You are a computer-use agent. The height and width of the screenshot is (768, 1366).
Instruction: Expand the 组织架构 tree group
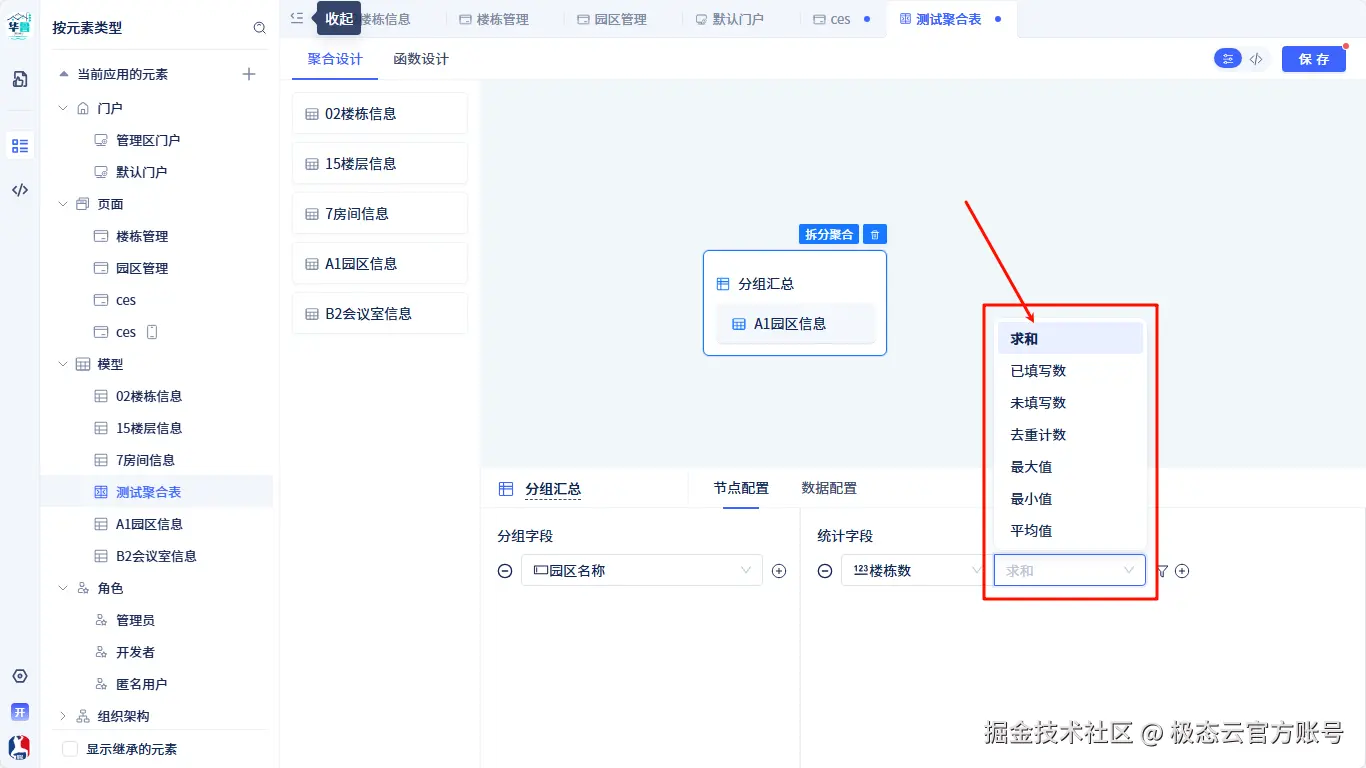point(64,716)
